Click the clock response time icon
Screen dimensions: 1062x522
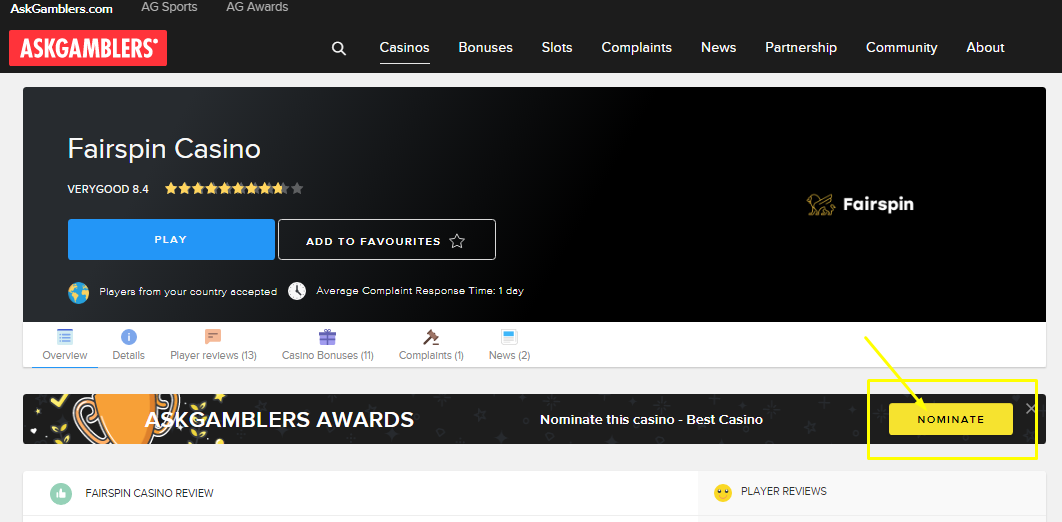pyautogui.click(x=297, y=291)
